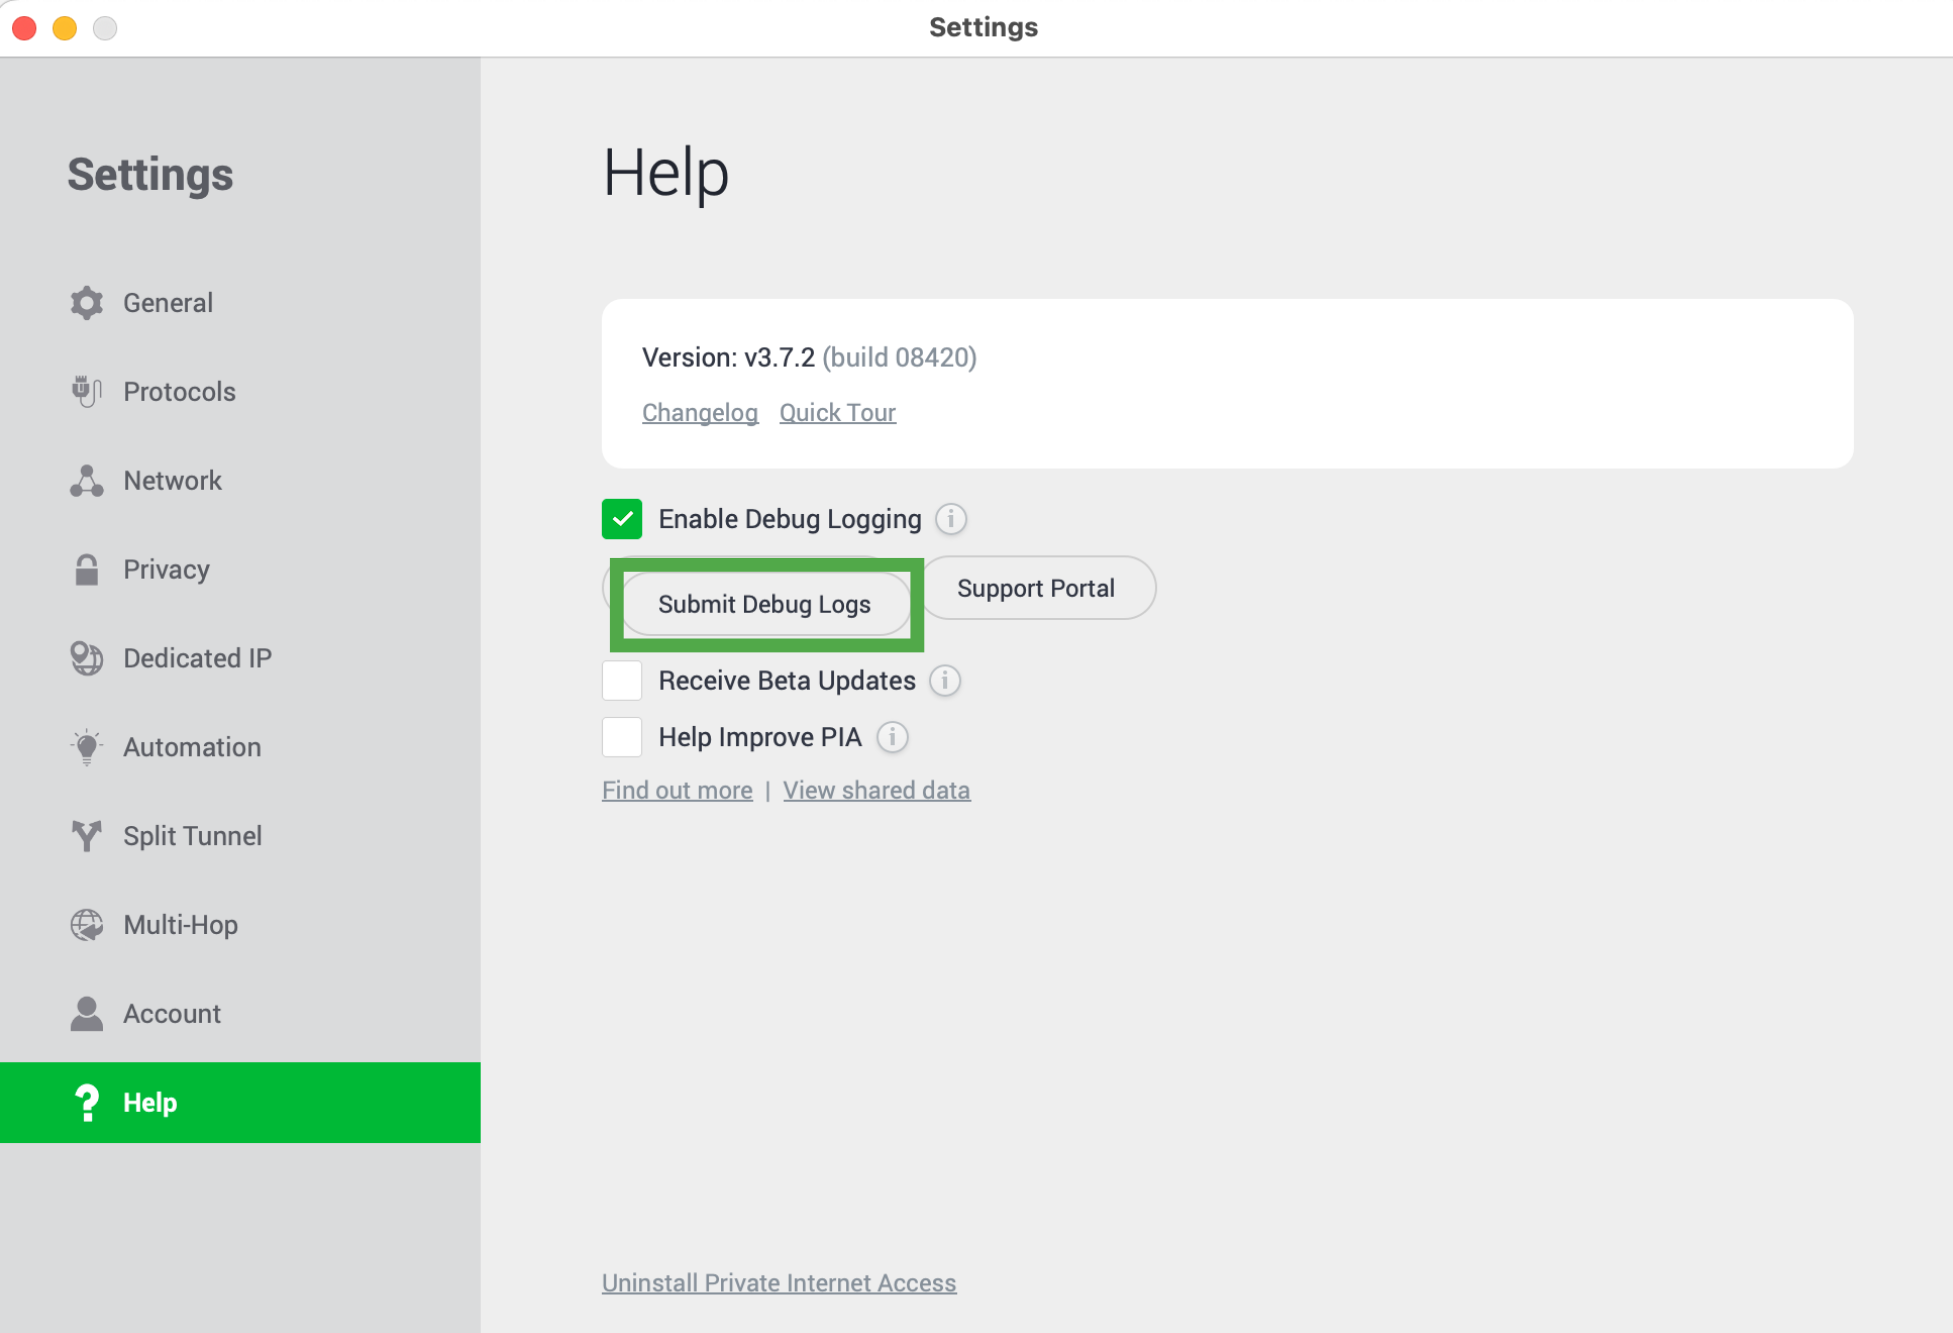Click the Network nodes icon

87,481
